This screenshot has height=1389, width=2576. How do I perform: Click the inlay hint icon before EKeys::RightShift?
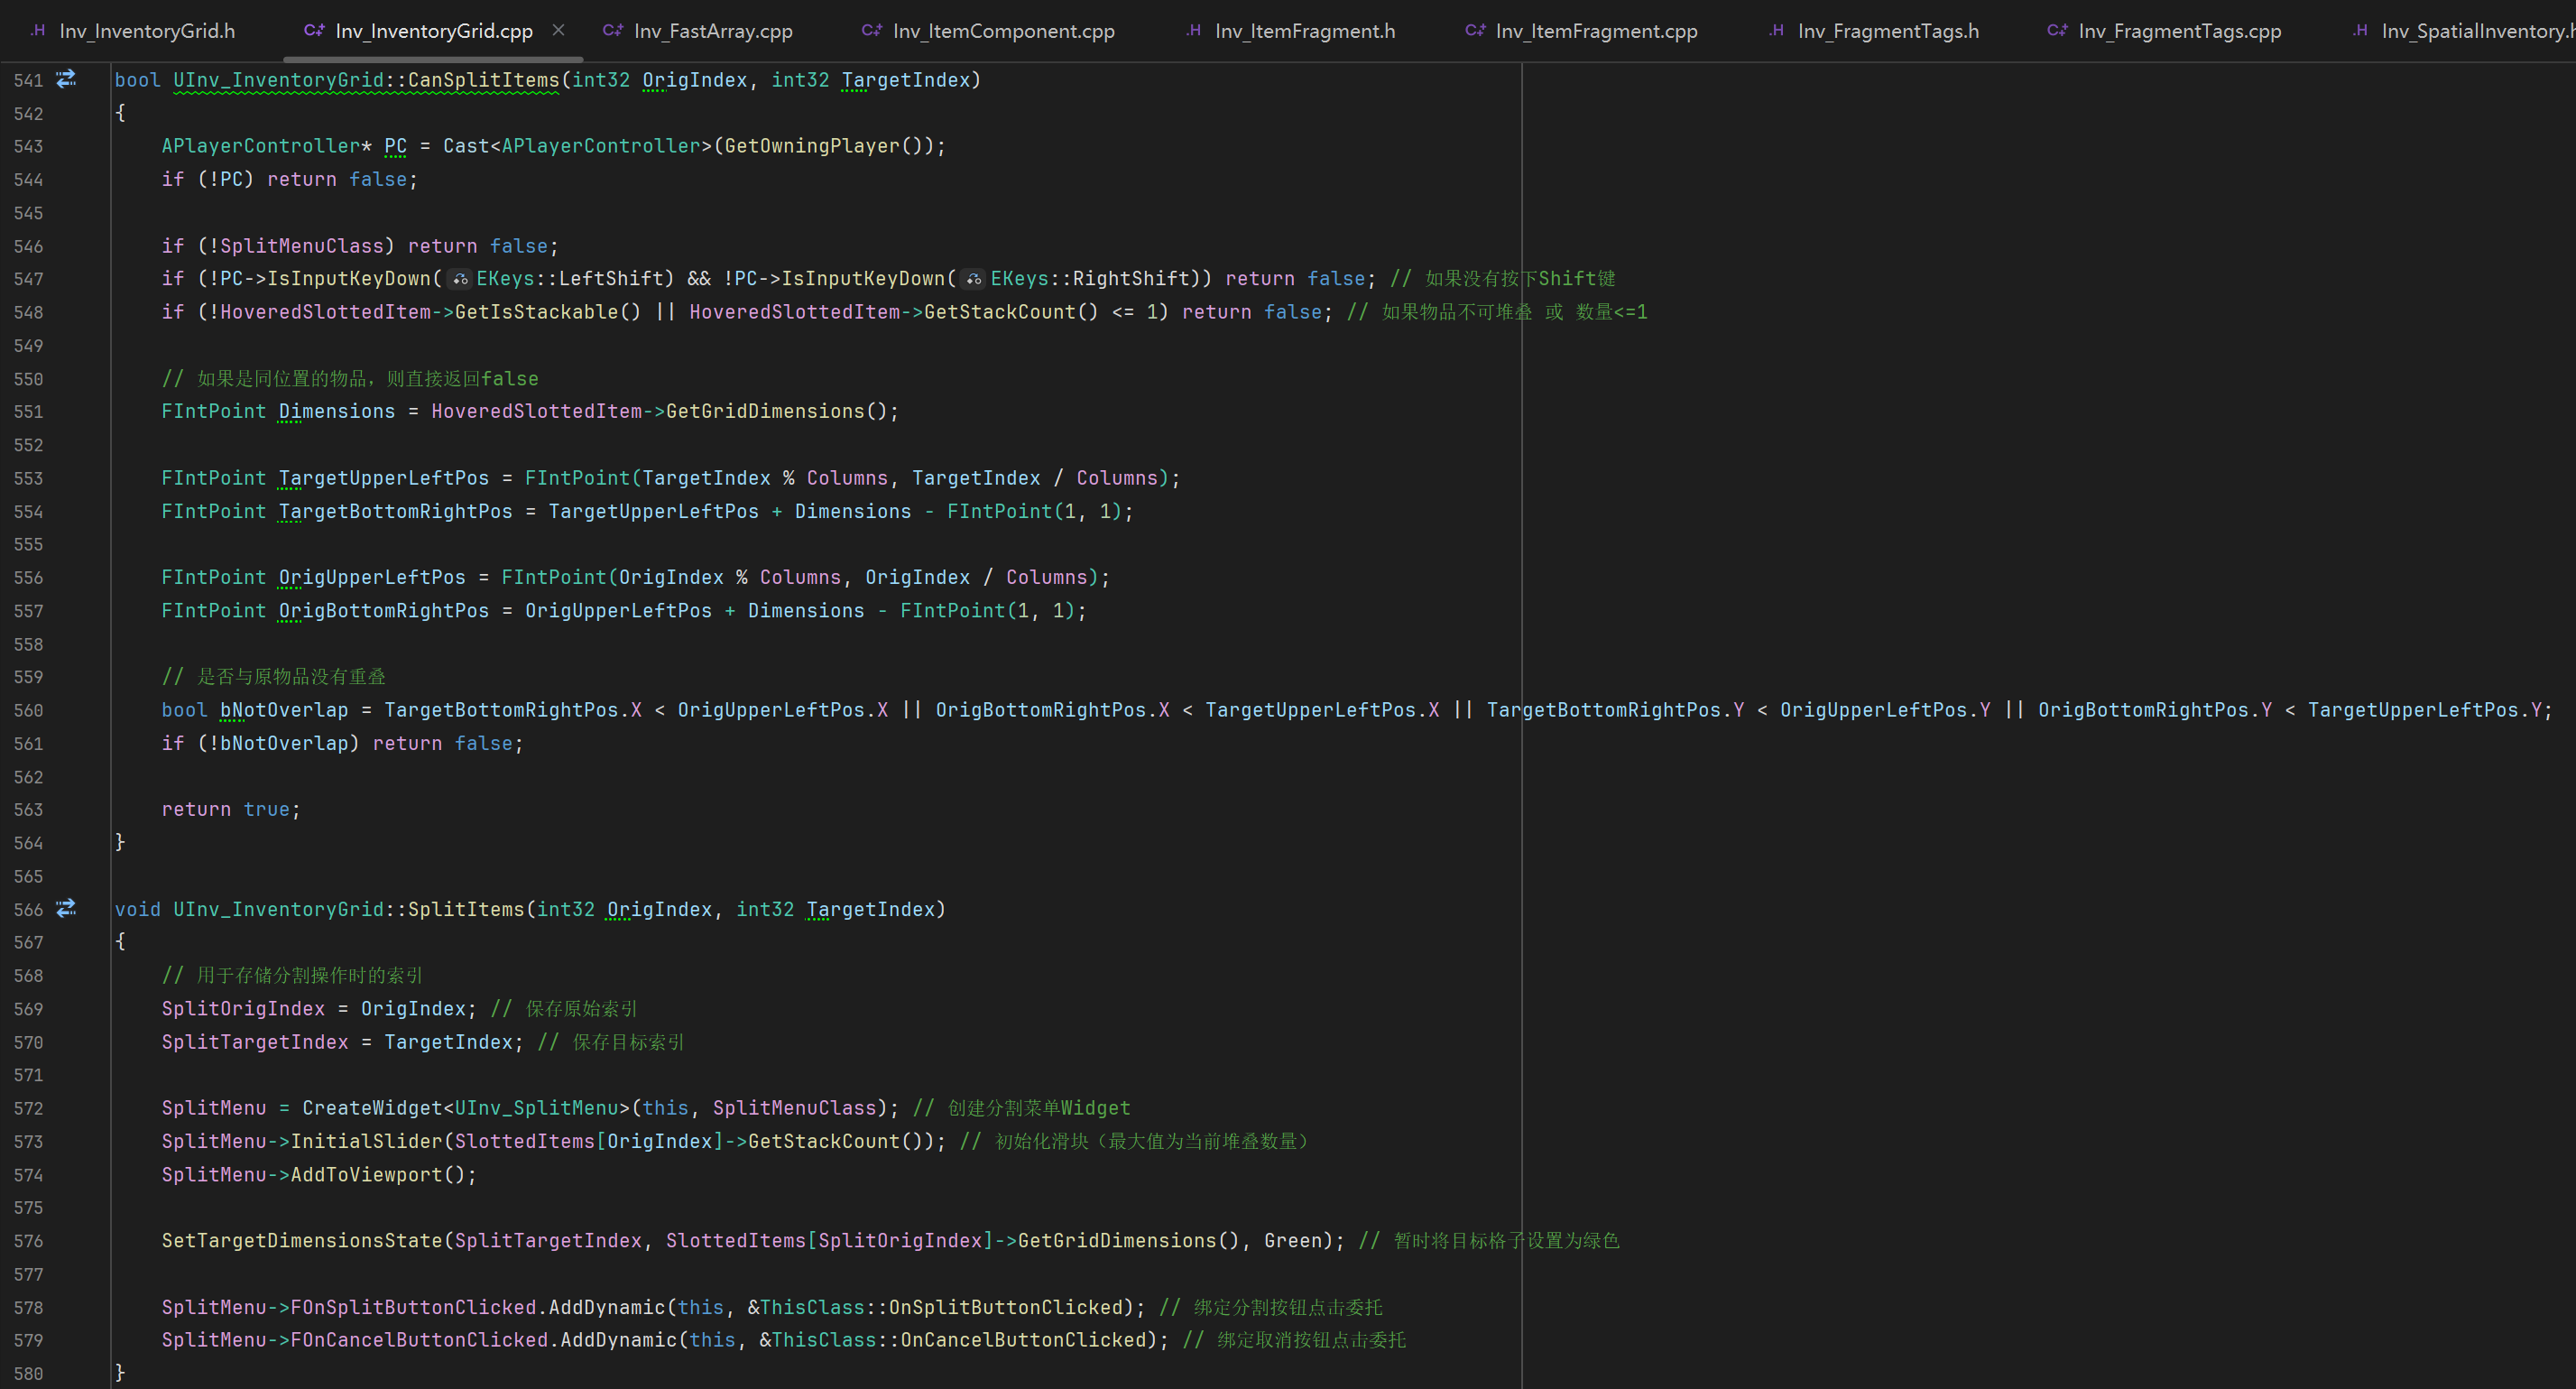(x=974, y=279)
